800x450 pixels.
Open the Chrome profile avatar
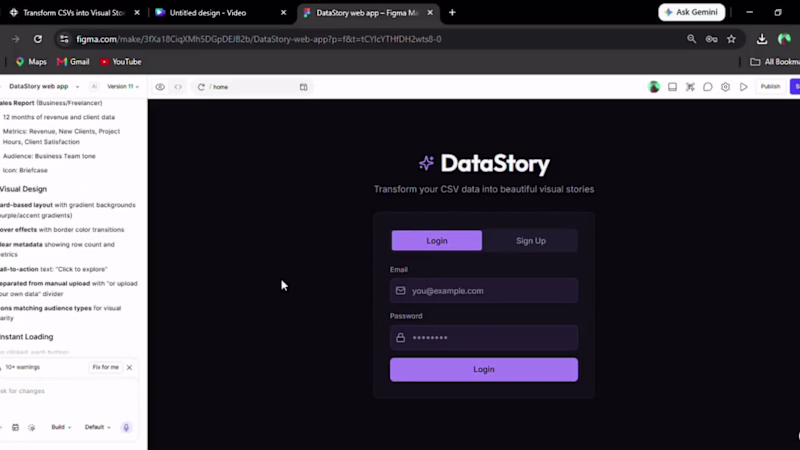point(784,39)
